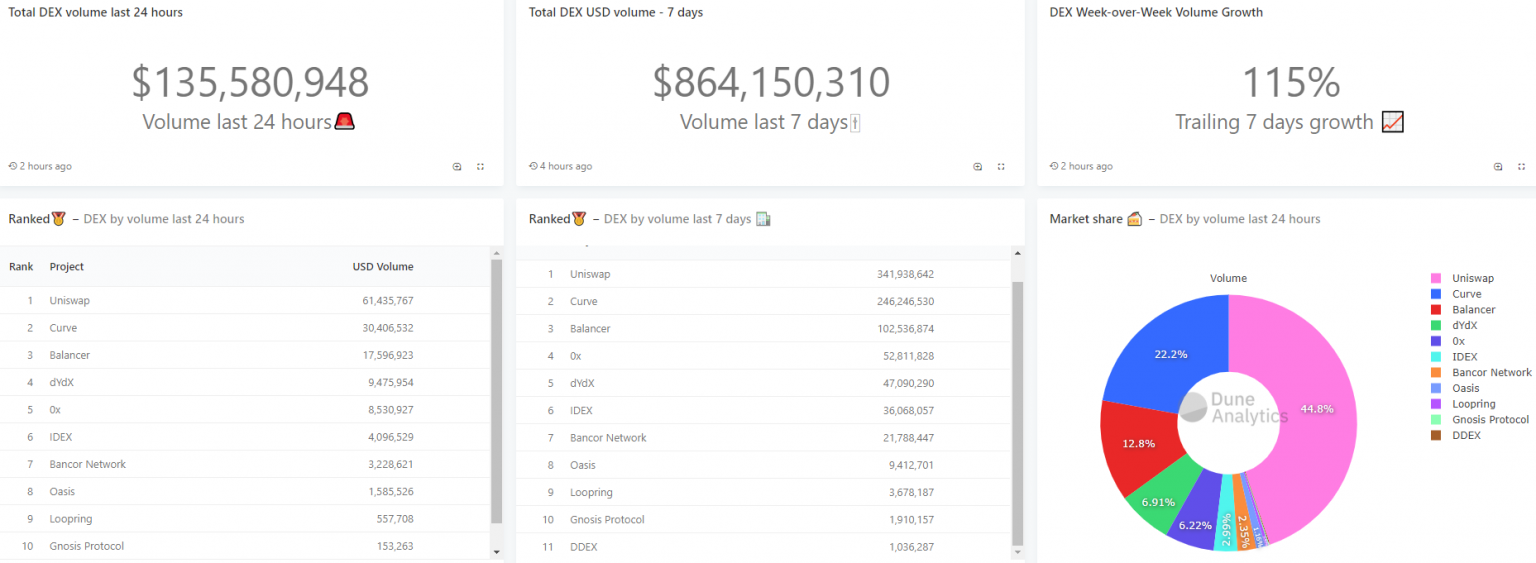Open query for 7 days volume counter

[x=978, y=167]
